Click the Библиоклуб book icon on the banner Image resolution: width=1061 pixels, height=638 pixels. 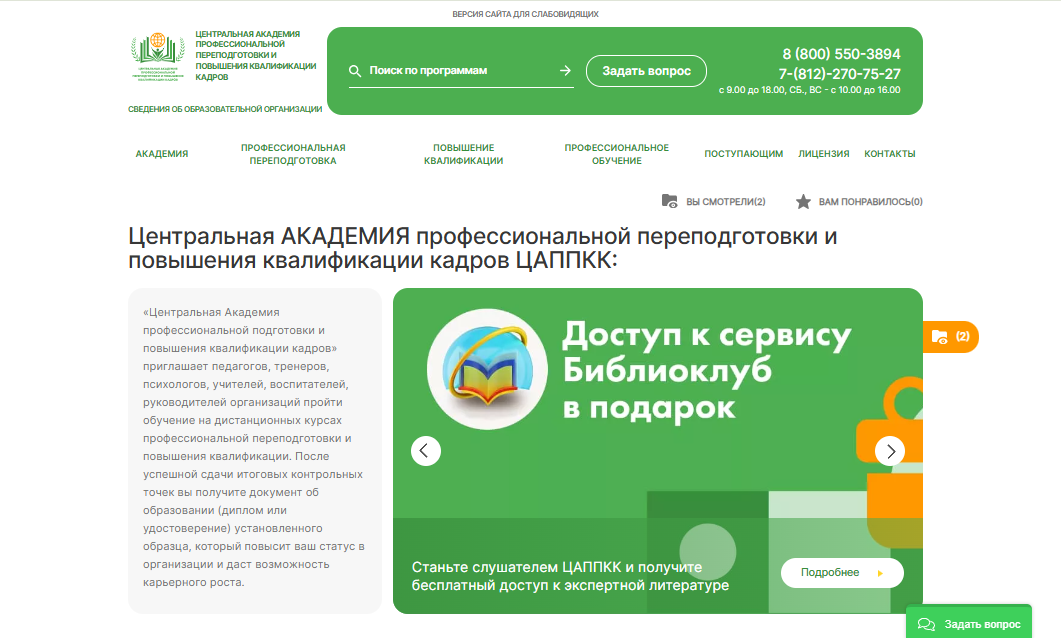[487, 369]
